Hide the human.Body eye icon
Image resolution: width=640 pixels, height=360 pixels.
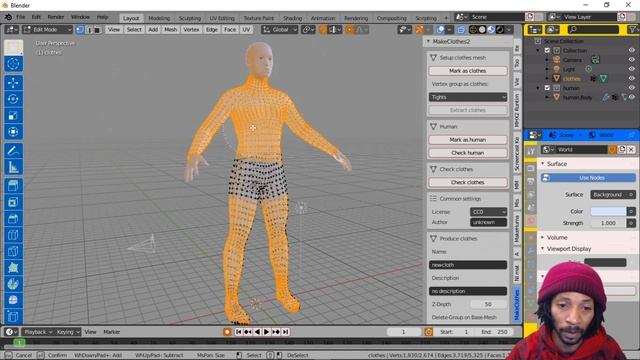[x=632, y=97]
